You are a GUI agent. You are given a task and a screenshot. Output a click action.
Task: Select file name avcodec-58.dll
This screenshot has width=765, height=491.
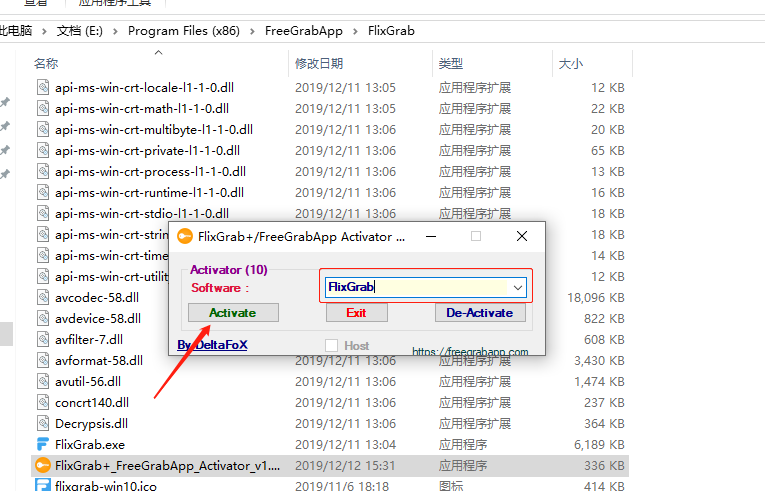(x=97, y=297)
